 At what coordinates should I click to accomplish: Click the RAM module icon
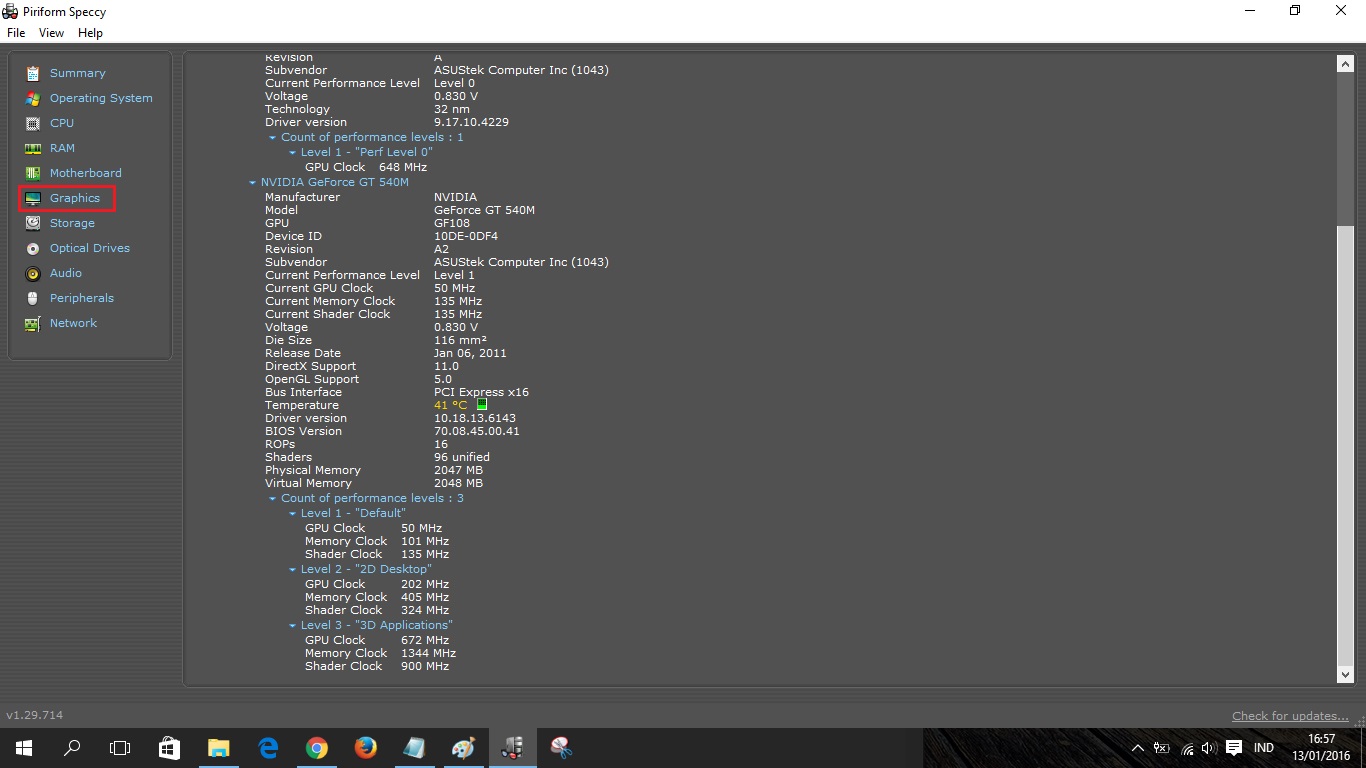33,148
